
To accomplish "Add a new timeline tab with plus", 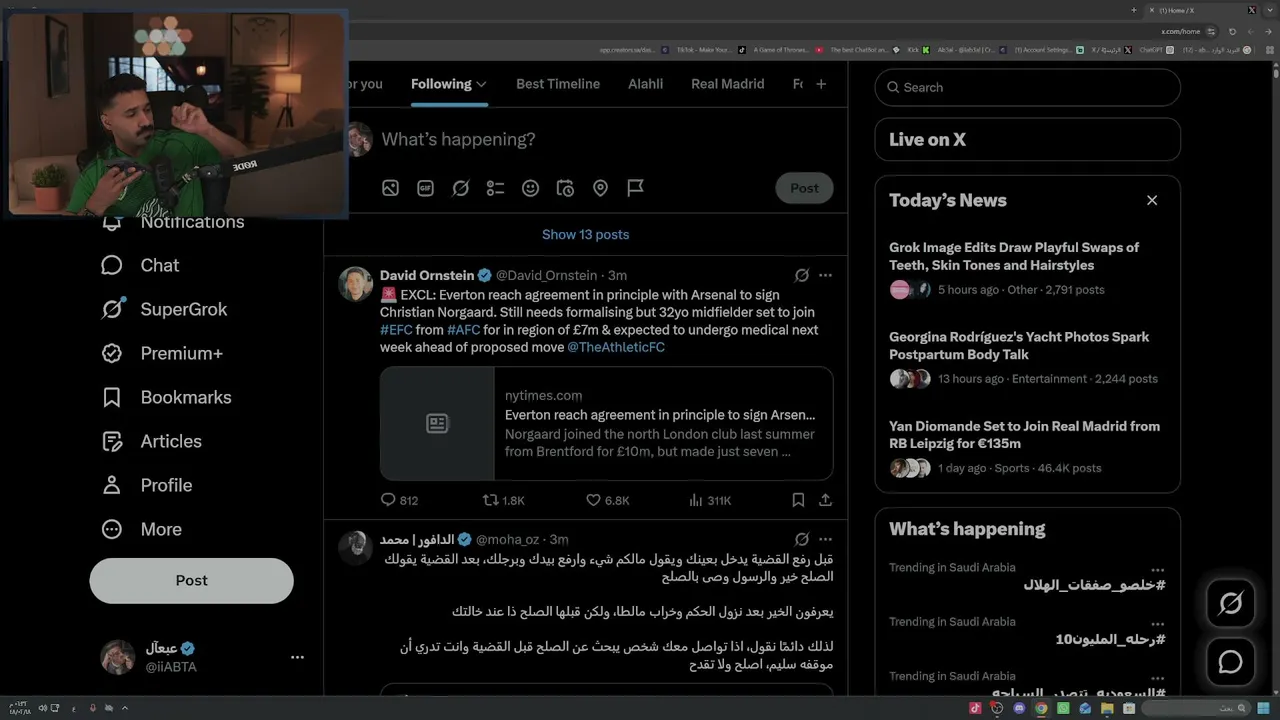I will 821,84.
